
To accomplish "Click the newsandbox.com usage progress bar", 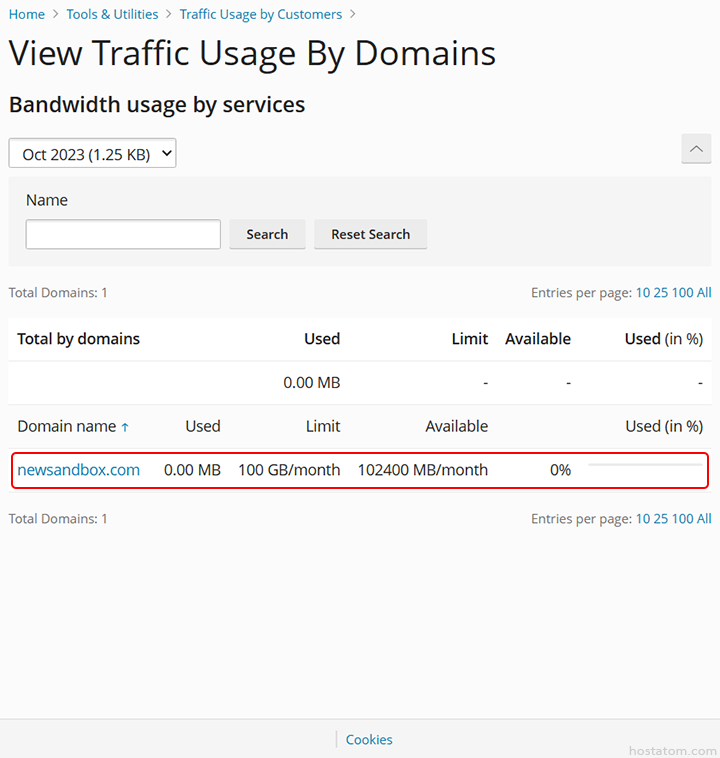I will click(x=644, y=465).
